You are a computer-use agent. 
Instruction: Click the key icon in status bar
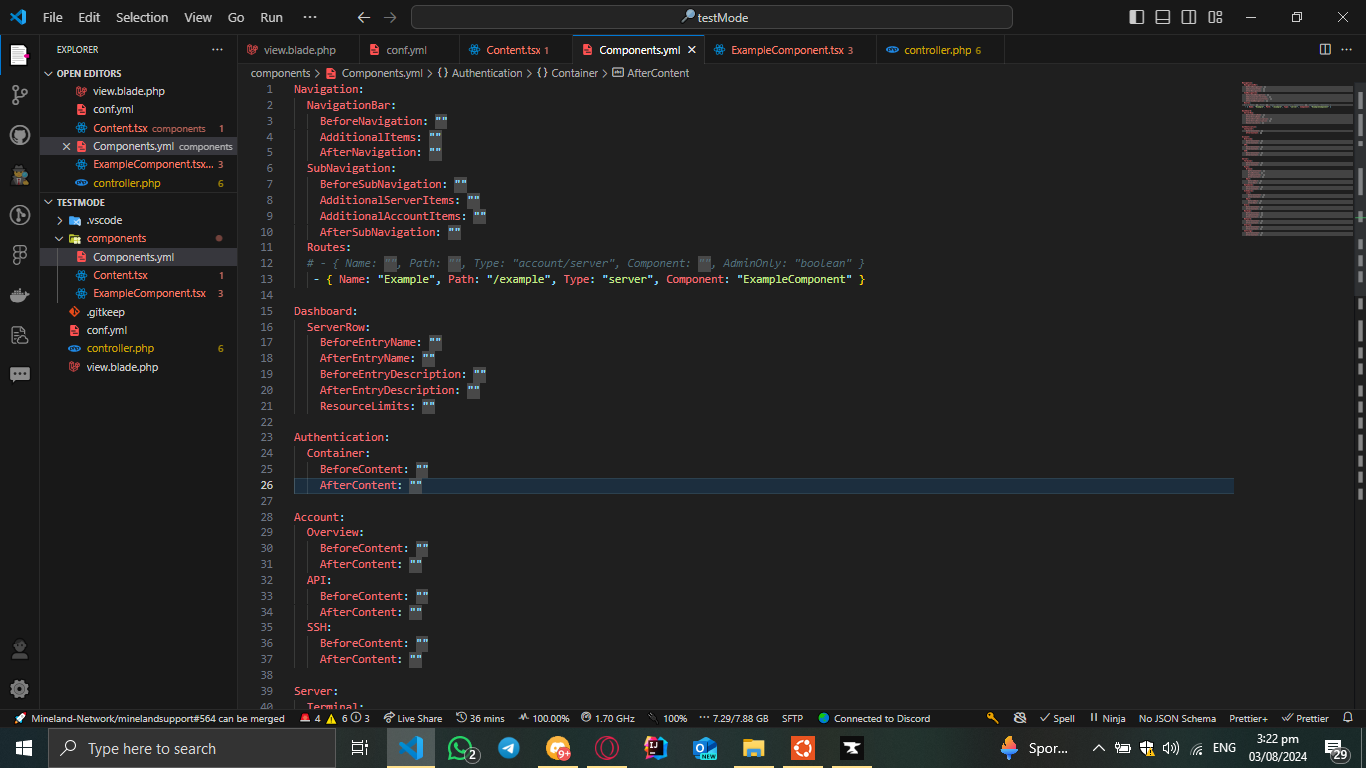pyautogui.click(x=993, y=718)
